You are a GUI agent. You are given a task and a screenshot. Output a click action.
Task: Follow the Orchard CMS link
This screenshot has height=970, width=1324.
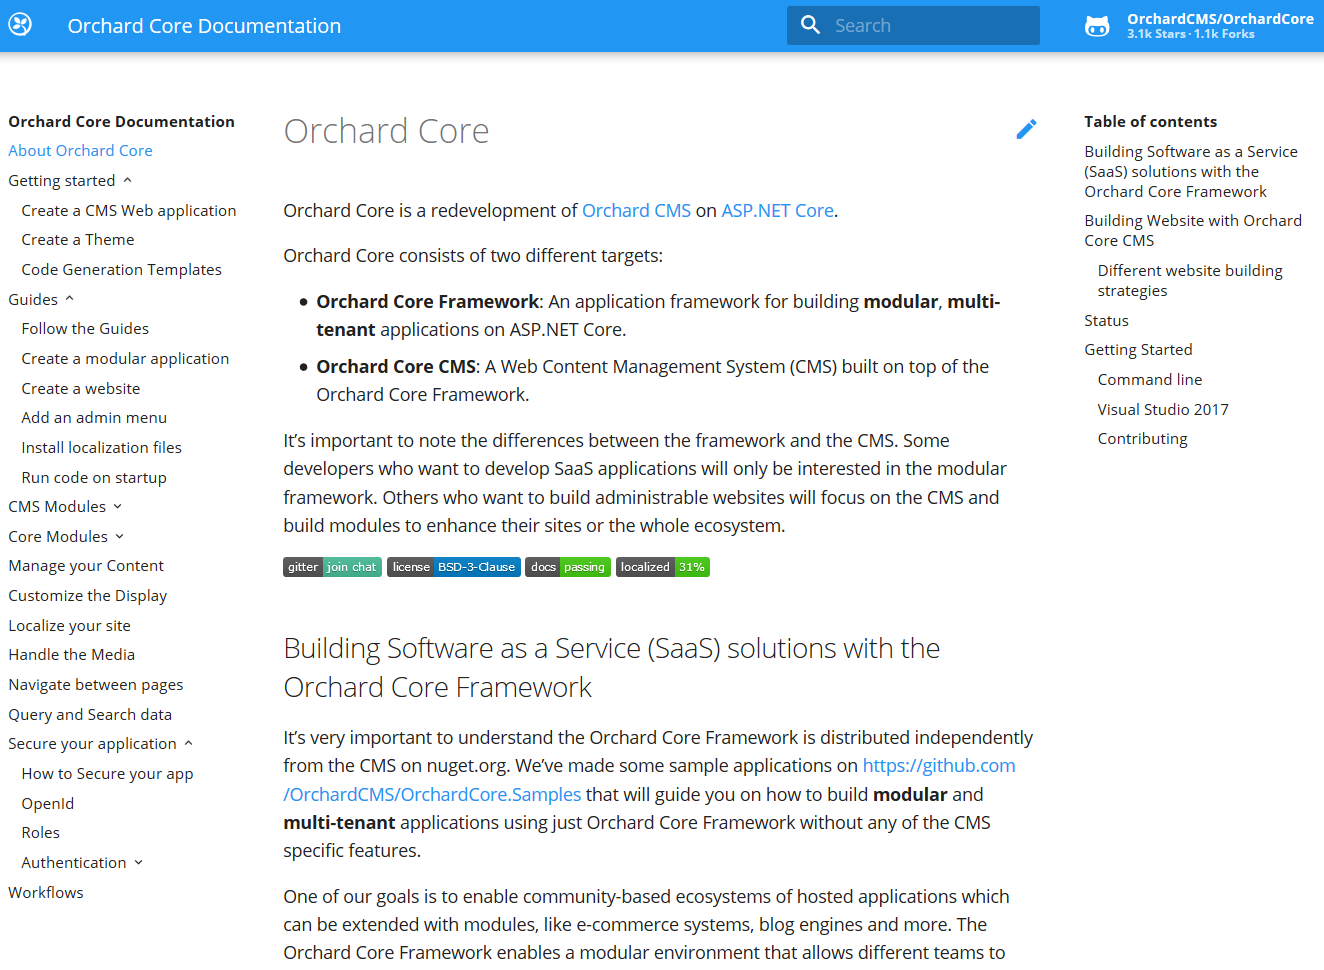point(636,211)
